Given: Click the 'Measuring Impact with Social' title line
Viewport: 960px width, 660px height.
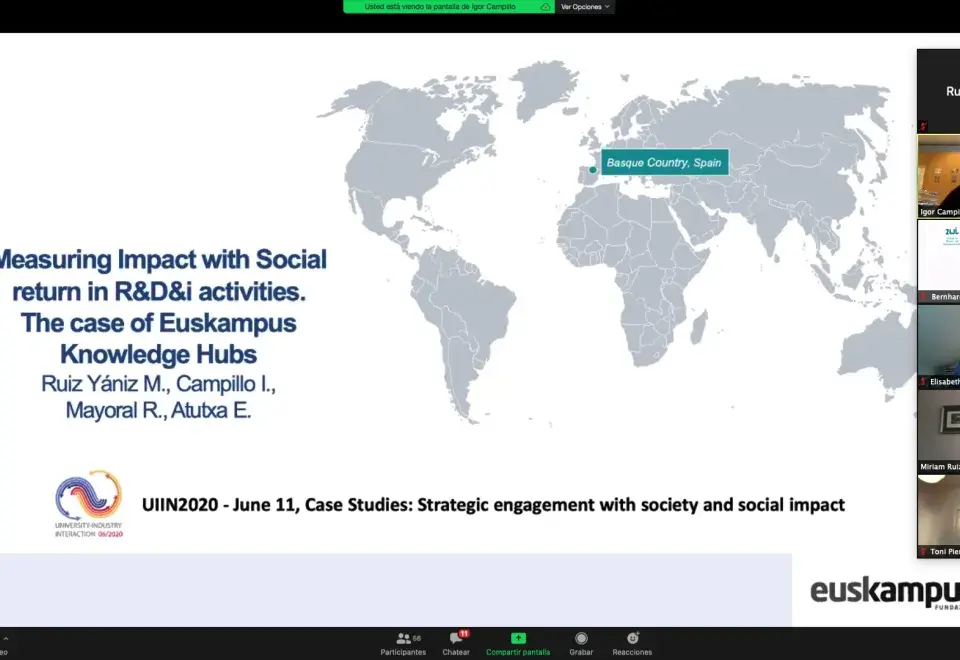Looking at the screenshot, I should coord(163,260).
